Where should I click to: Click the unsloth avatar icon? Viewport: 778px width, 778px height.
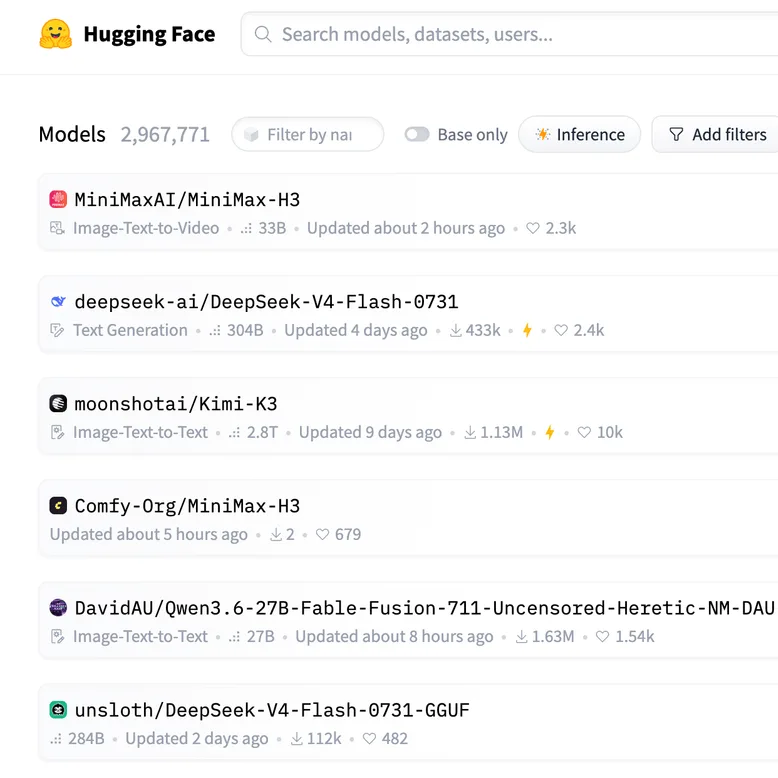(58, 710)
